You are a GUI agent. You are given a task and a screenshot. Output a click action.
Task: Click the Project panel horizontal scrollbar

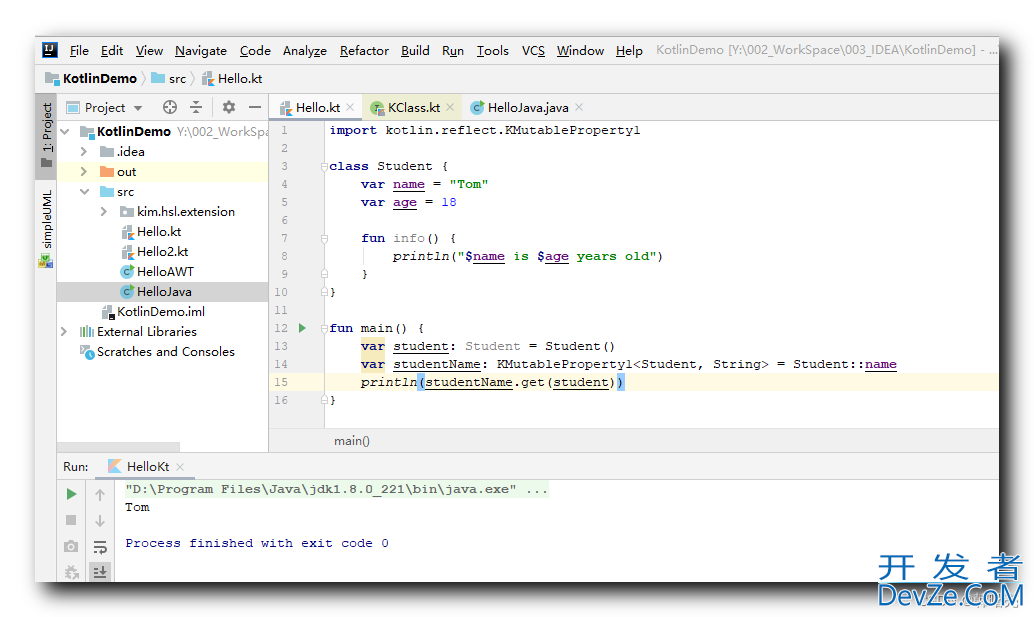[x=119, y=446]
